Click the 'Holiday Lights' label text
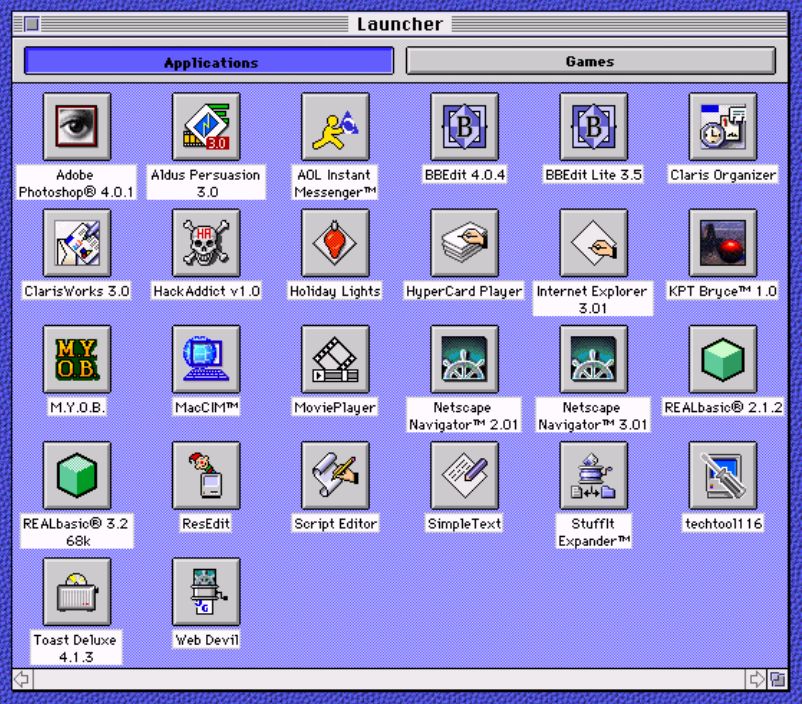The height and width of the screenshot is (704, 802). (x=335, y=291)
